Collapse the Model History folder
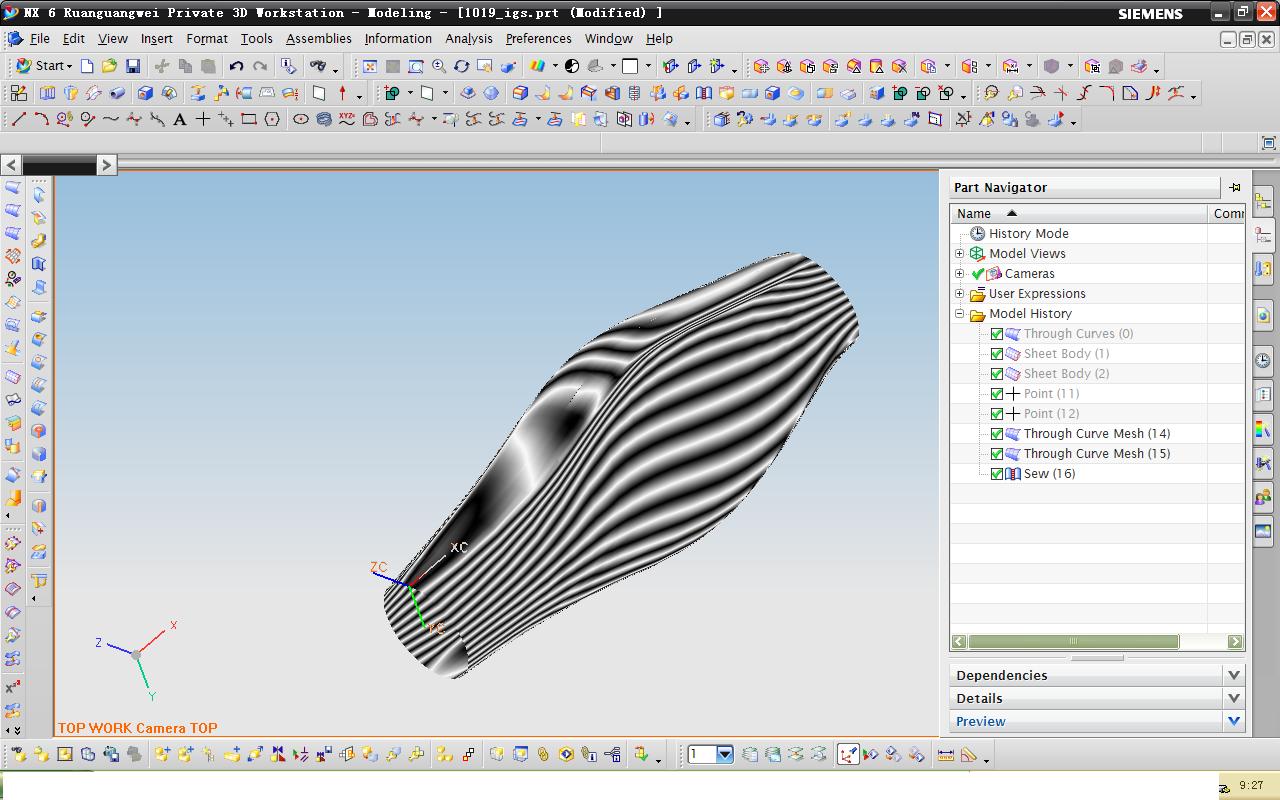This screenshot has height=800, width=1280. coord(960,314)
